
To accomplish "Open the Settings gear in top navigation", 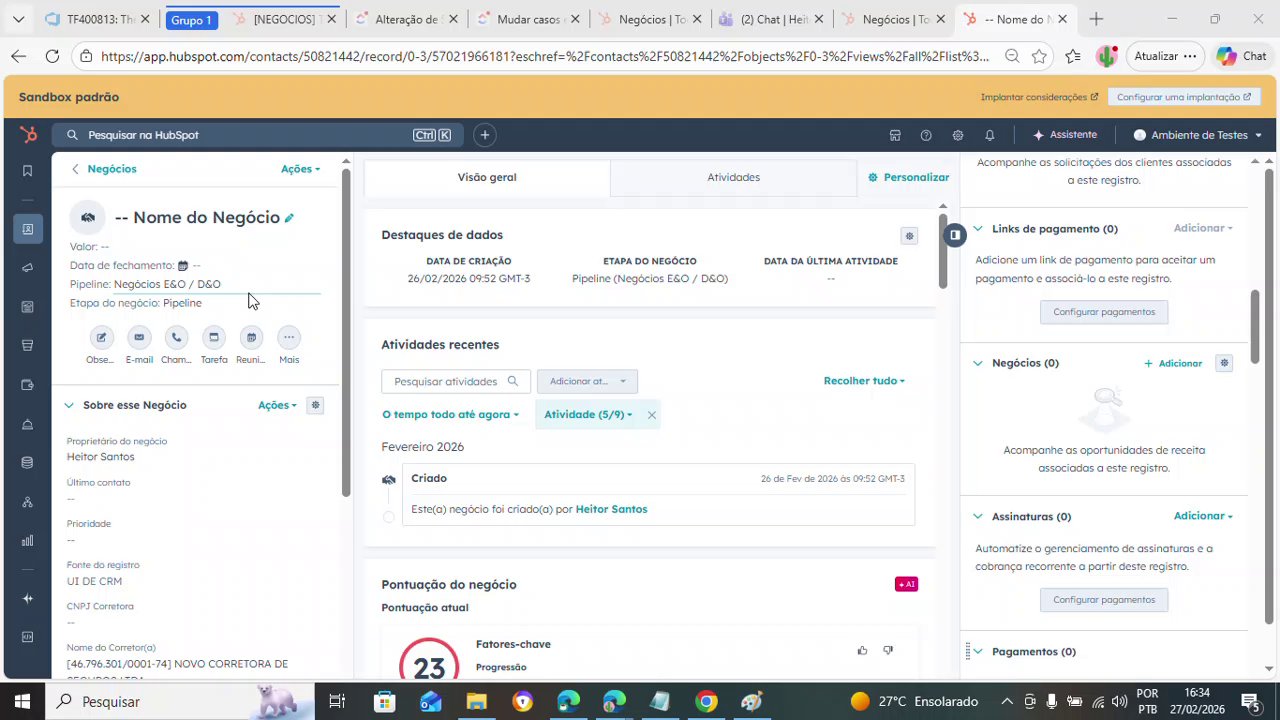I will click(x=958, y=135).
